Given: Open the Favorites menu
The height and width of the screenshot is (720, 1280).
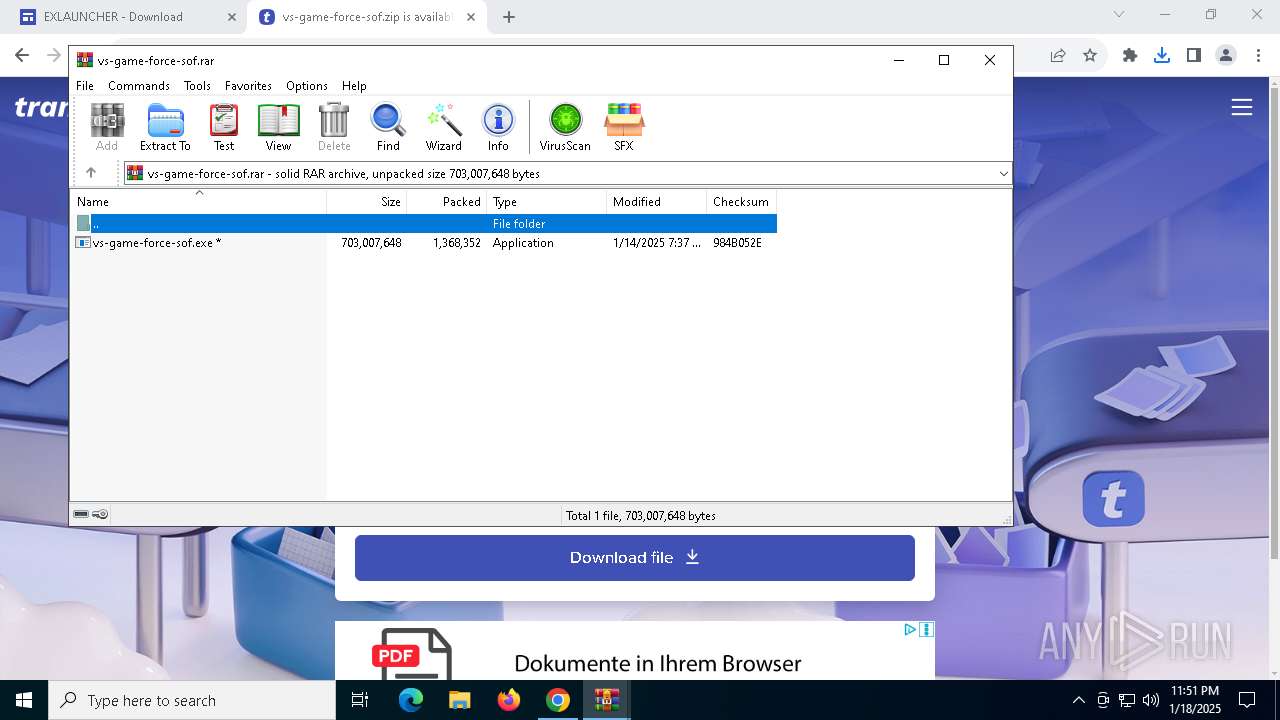Looking at the screenshot, I should (248, 86).
